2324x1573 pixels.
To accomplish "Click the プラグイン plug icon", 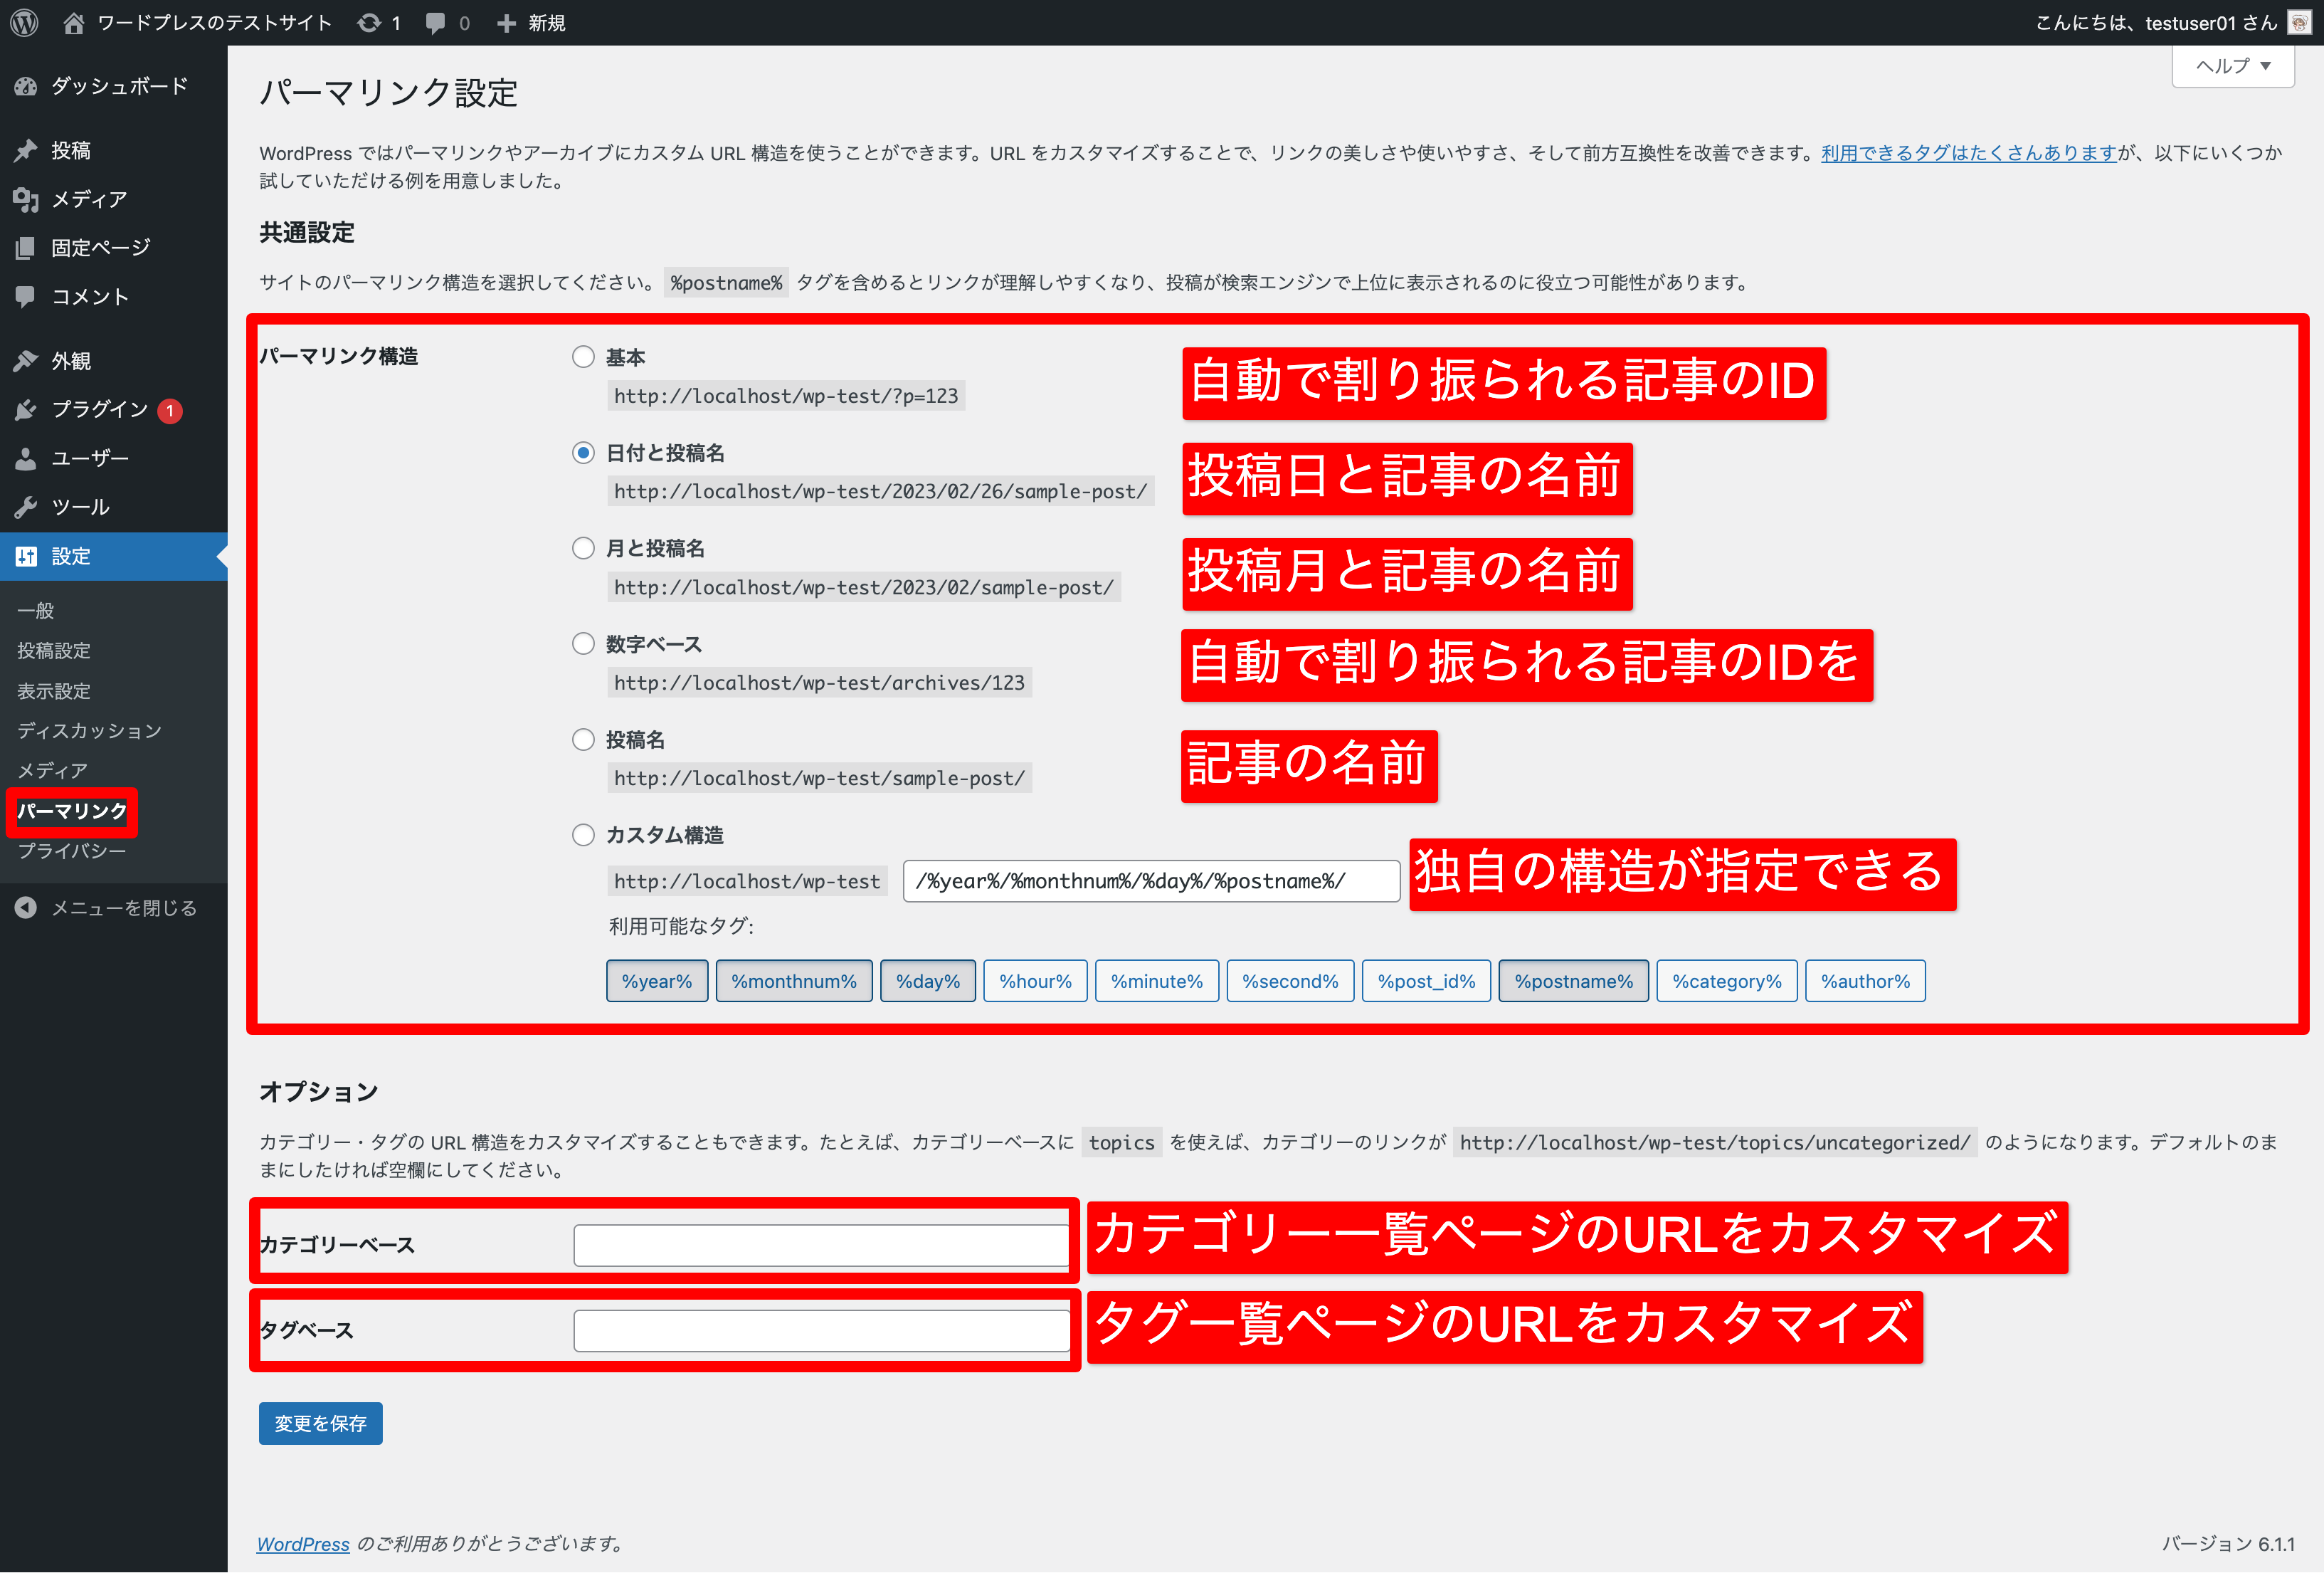I will (26, 409).
